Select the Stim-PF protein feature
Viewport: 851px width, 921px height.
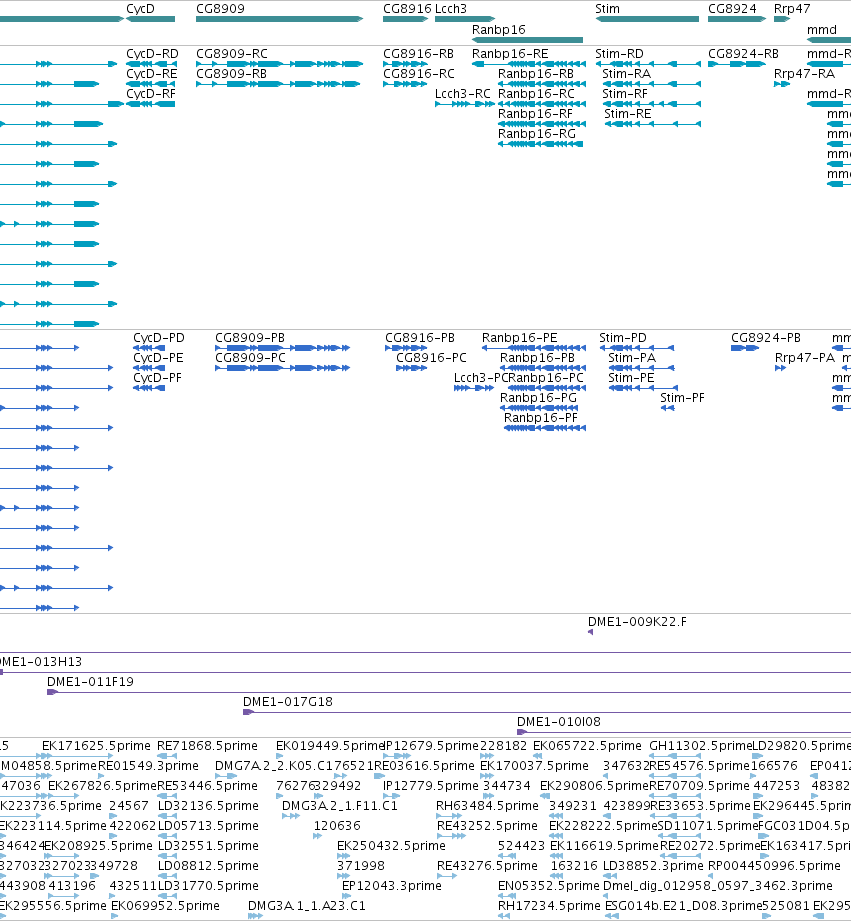(667, 408)
